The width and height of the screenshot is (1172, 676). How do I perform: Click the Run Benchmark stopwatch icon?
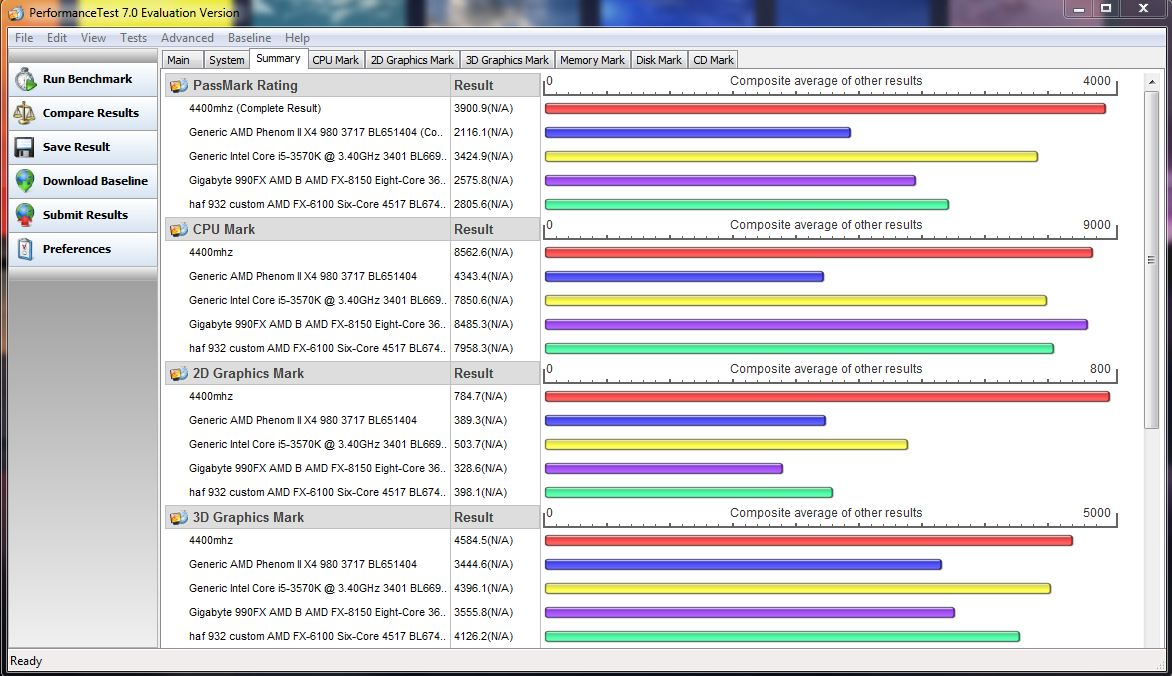(x=25, y=79)
